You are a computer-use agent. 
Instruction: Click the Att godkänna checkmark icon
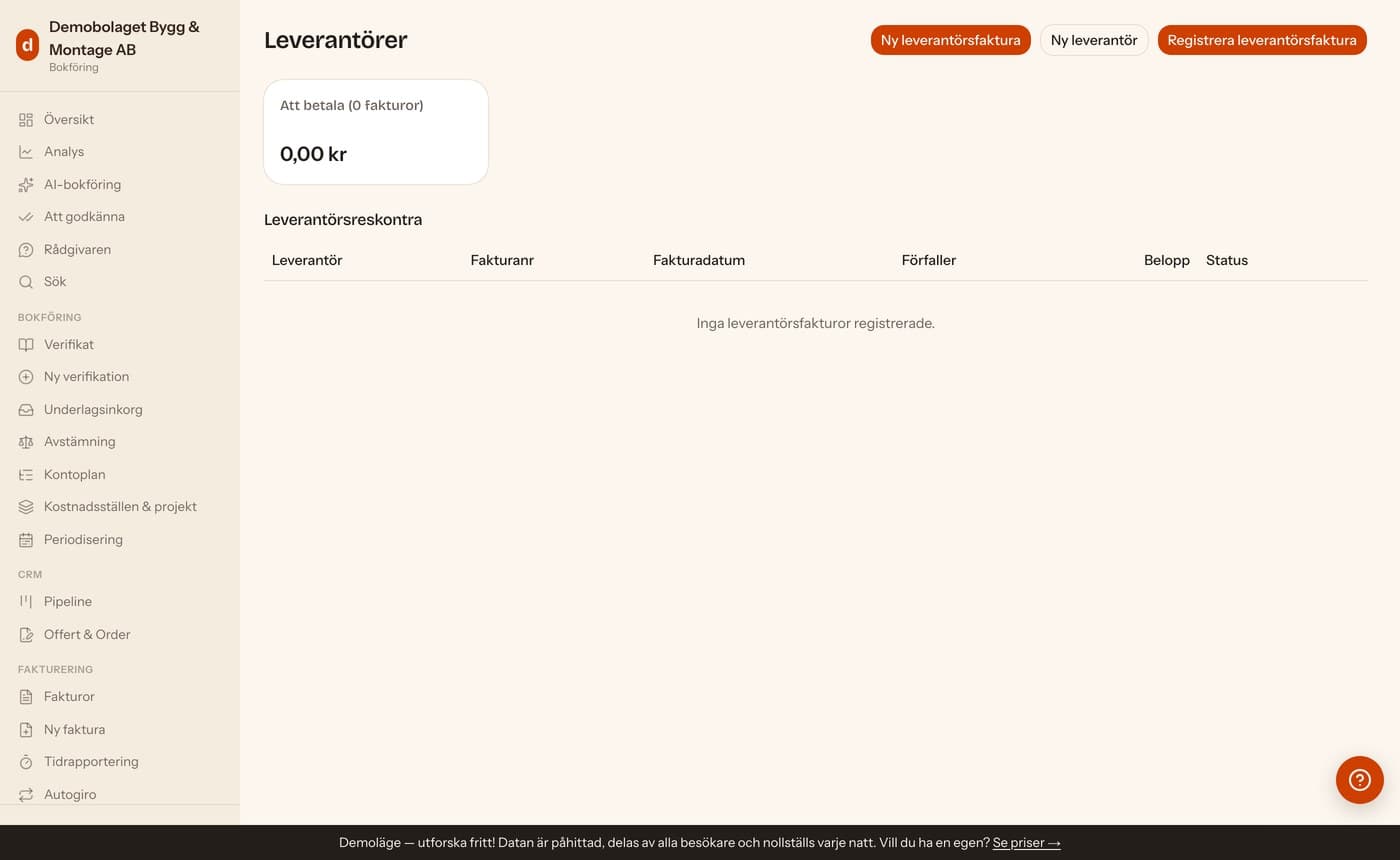click(26, 217)
